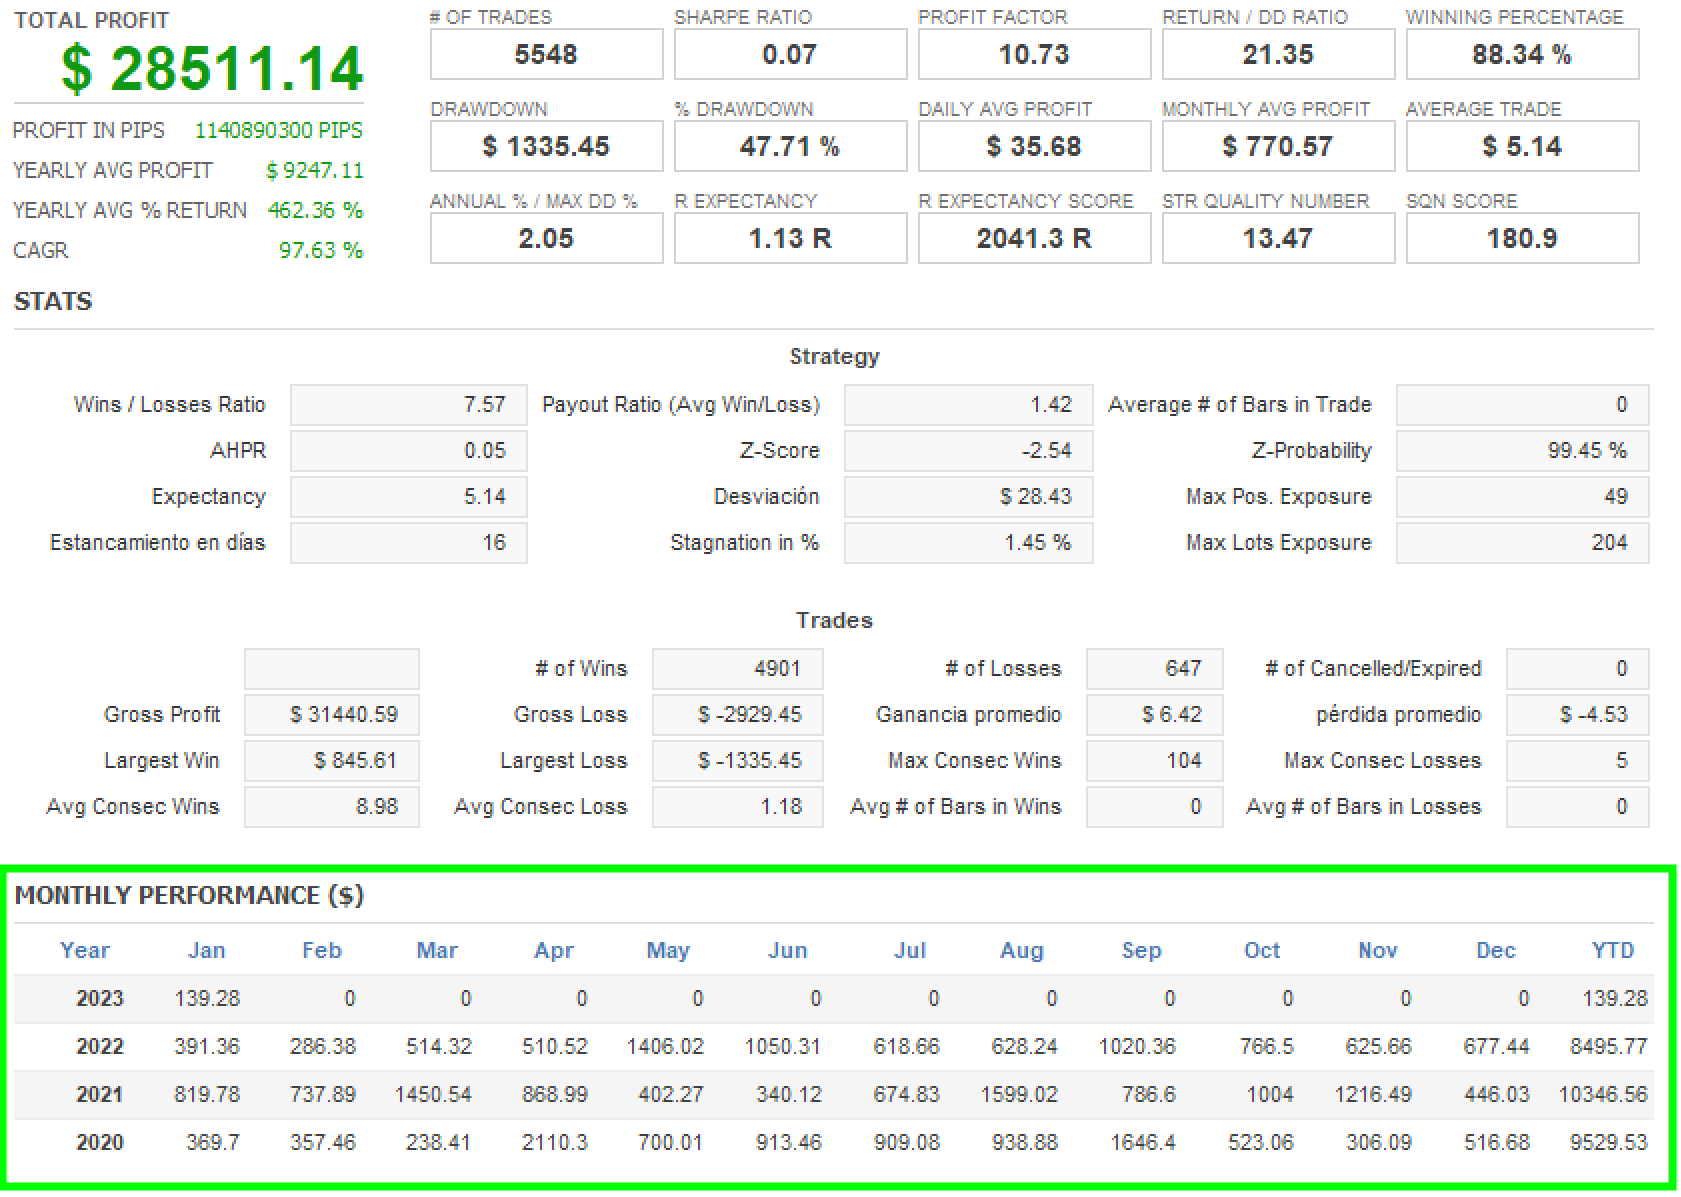Click the 2020 row label

coord(100,1143)
